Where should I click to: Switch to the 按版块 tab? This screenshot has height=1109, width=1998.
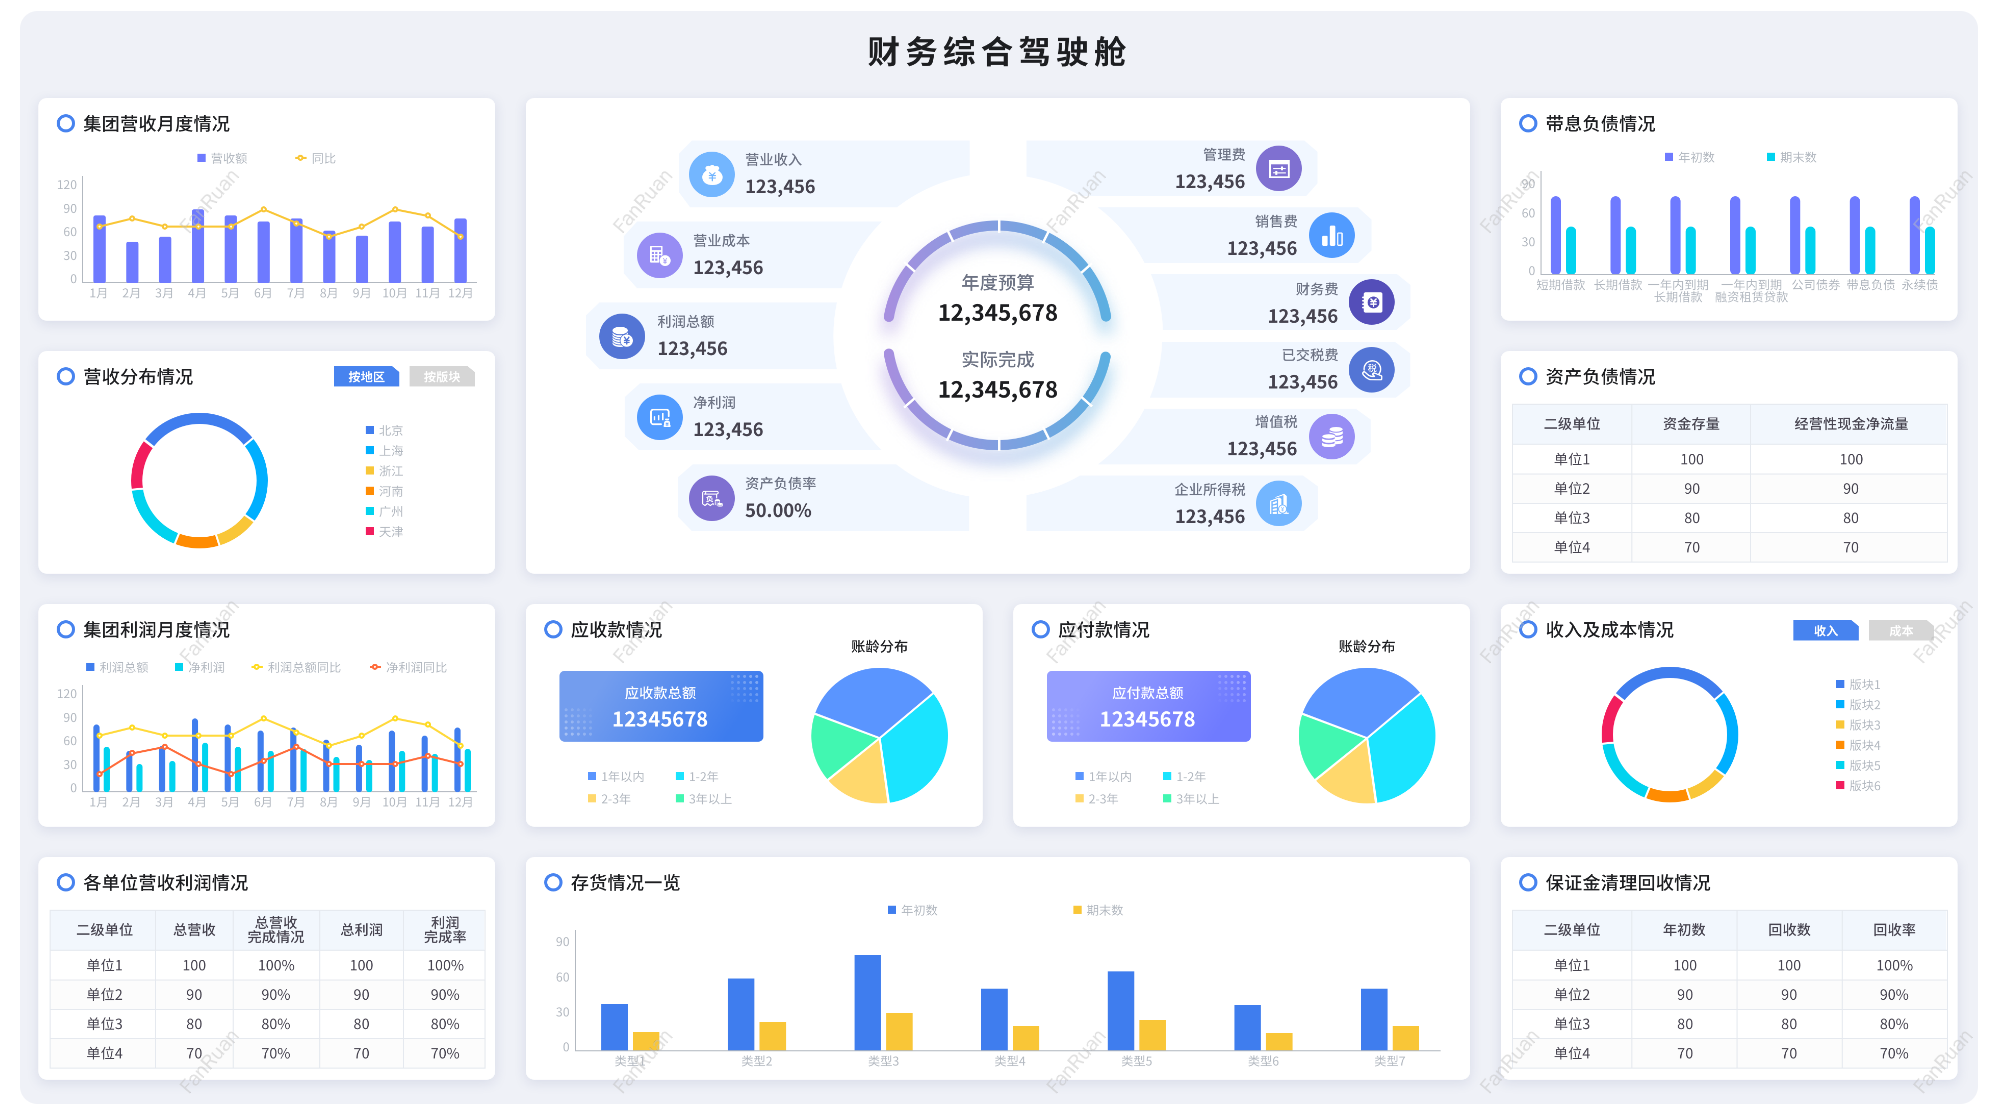(442, 377)
